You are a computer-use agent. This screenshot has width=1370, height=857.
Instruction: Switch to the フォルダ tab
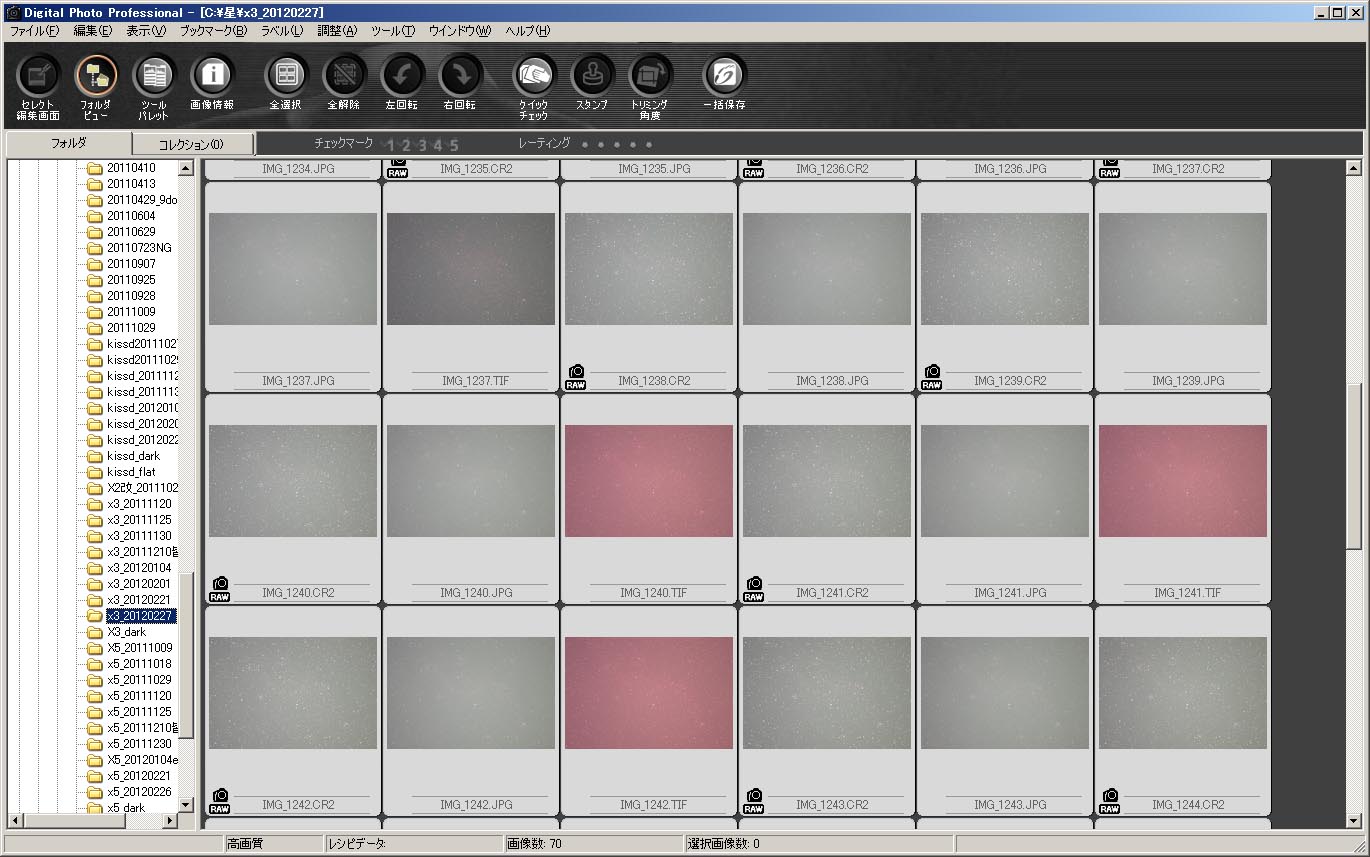(x=68, y=143)
